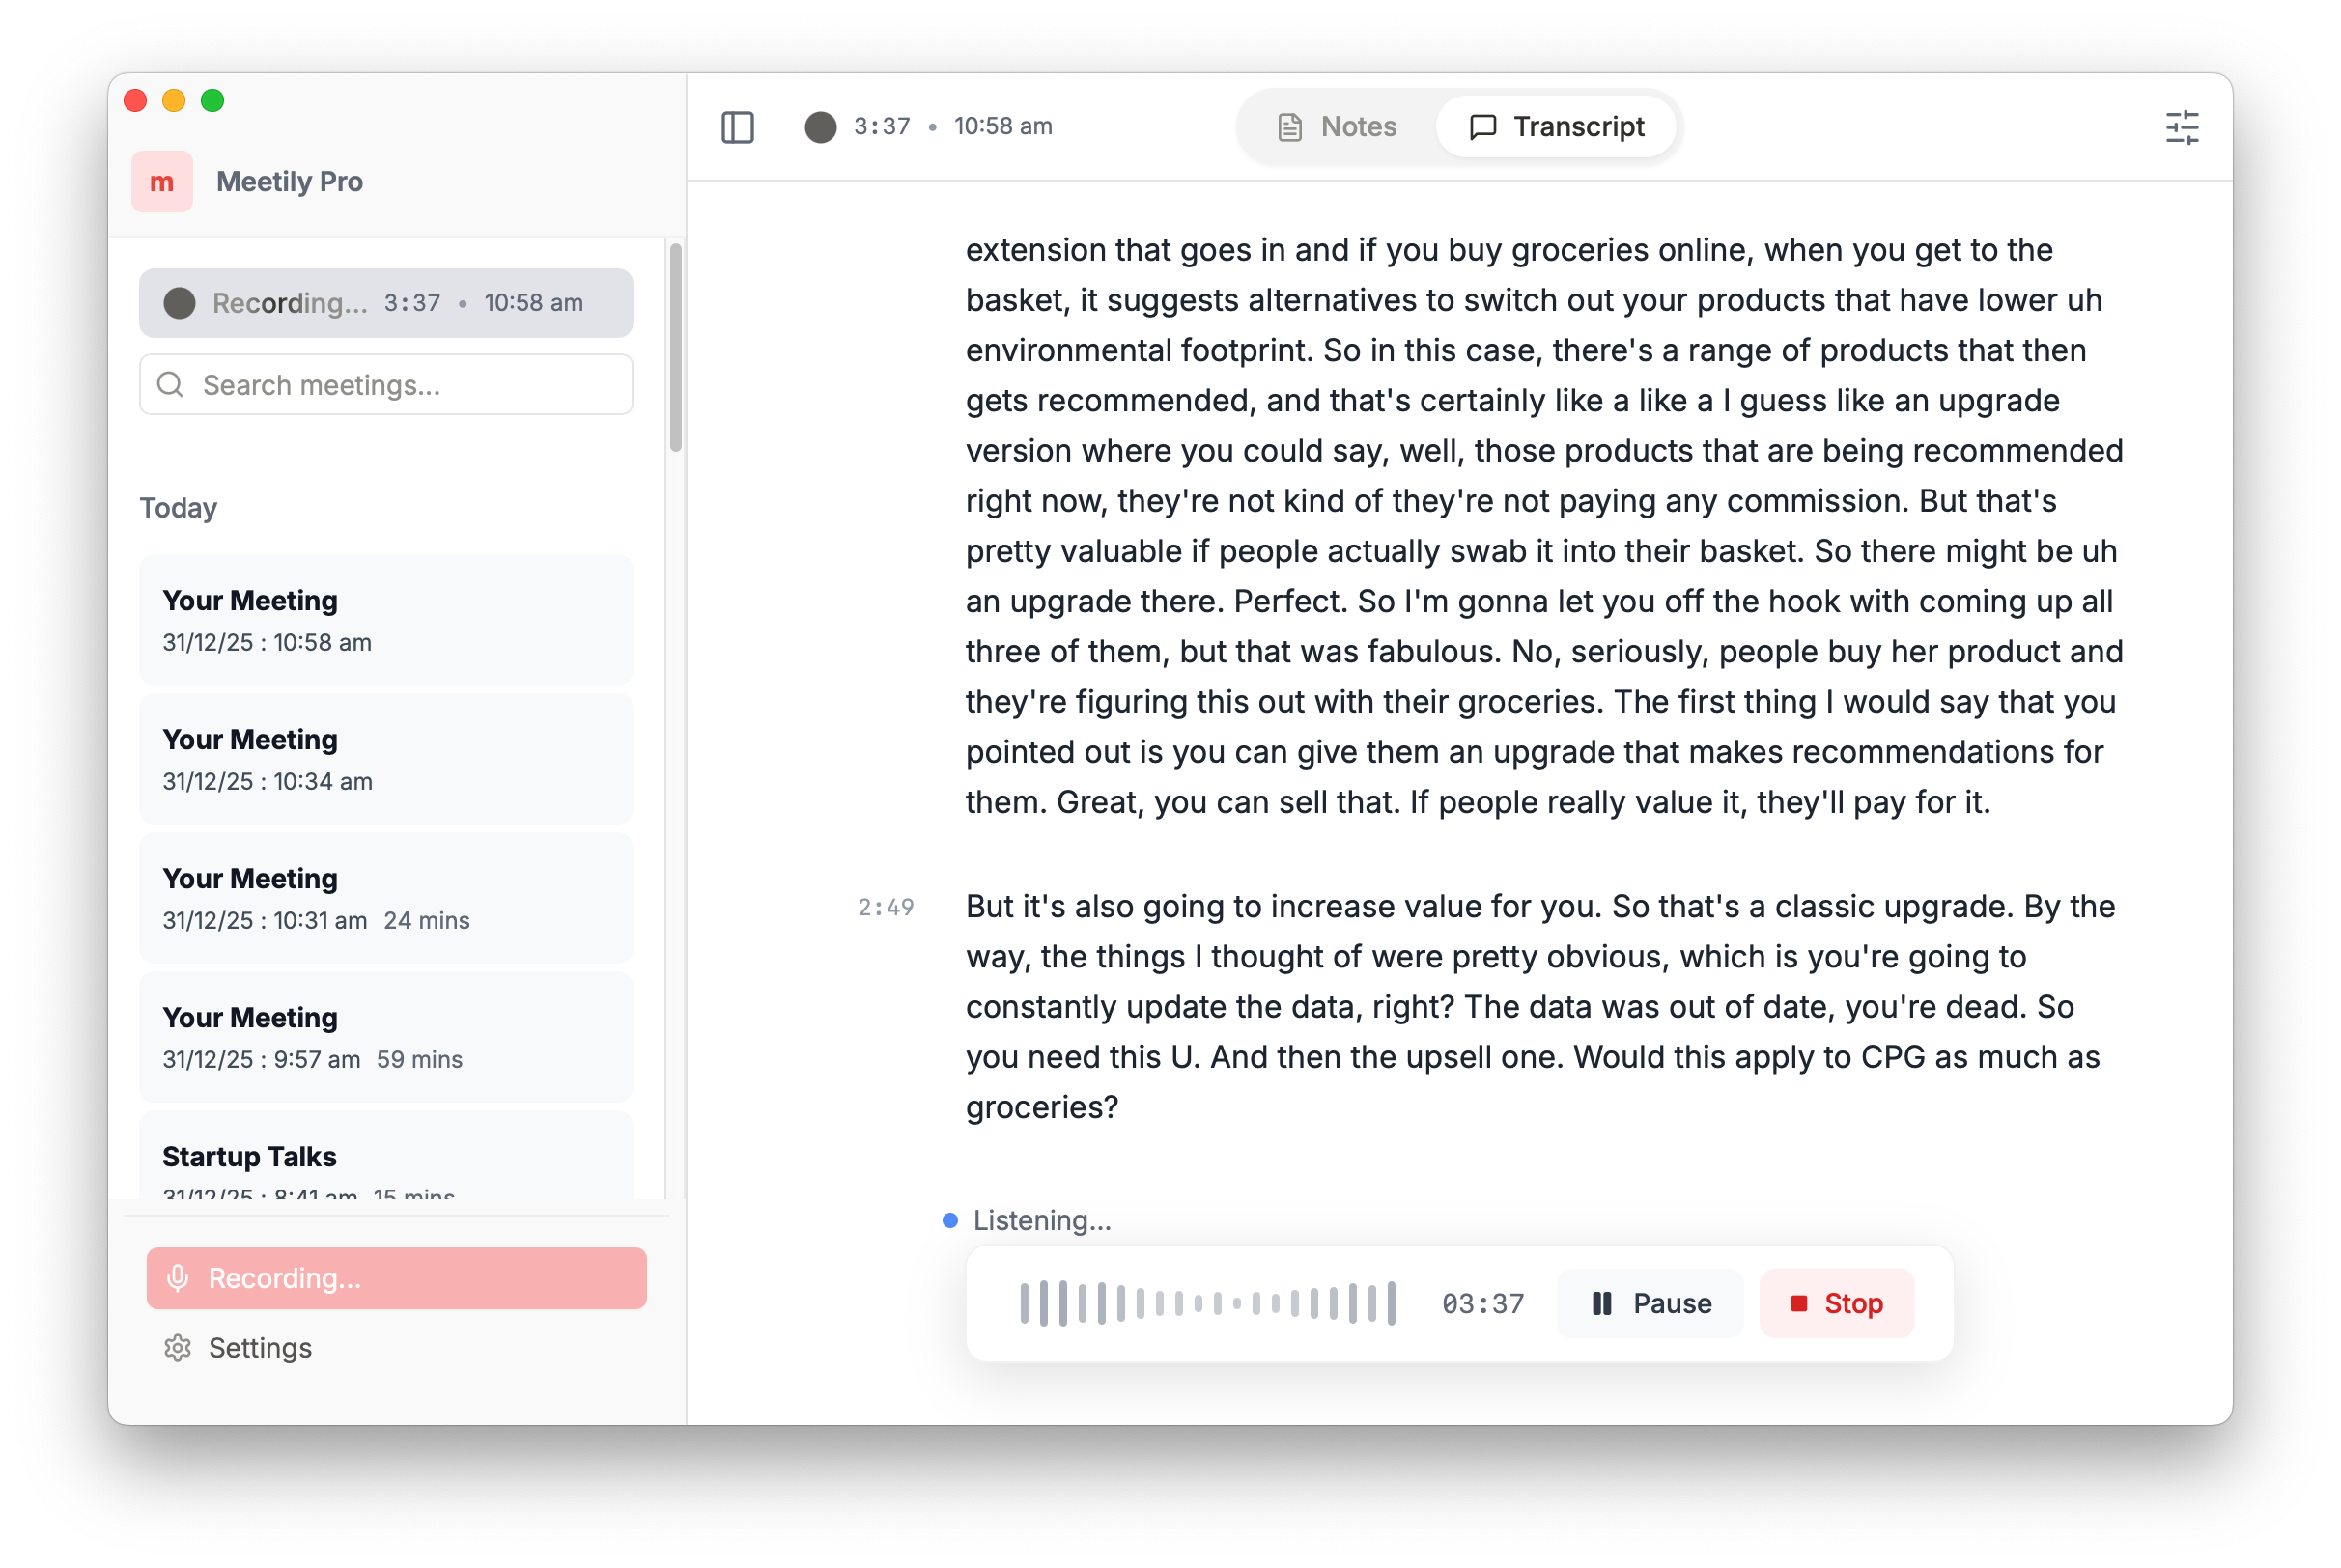Click the microphone icon in Recording button
Image resolution: width=2341 pixels, height=1568 pixels.
(x=178, y=1278)
